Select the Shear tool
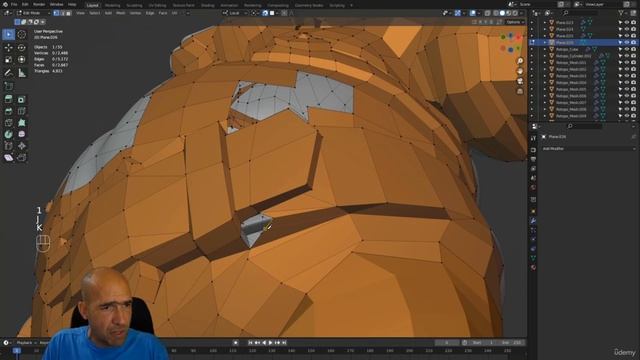Image resolution: width=640 pixels, height=360 pixels. tap(9, 158)
